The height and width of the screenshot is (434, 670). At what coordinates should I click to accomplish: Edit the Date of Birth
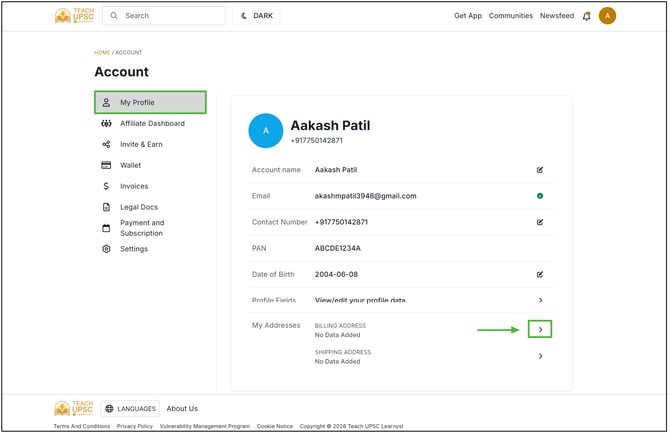(x=542, y=275)
